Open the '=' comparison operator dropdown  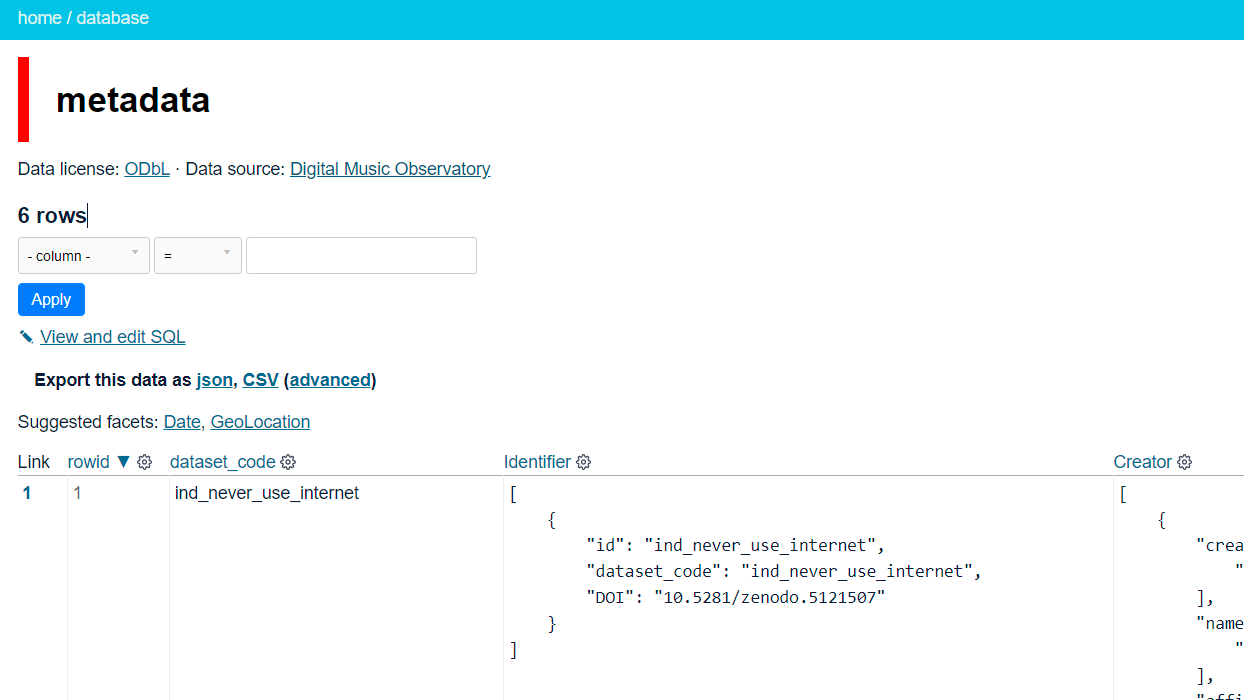[197, 255]
